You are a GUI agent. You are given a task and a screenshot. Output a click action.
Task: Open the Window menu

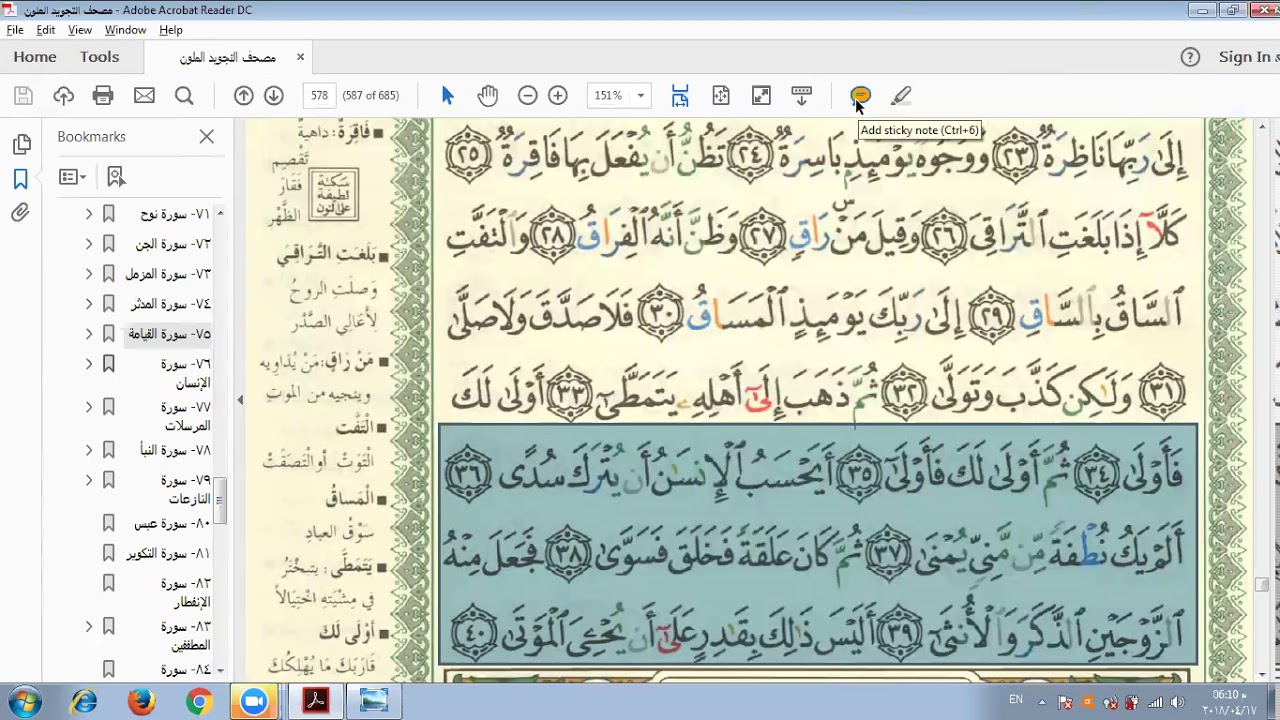(125, 30)
